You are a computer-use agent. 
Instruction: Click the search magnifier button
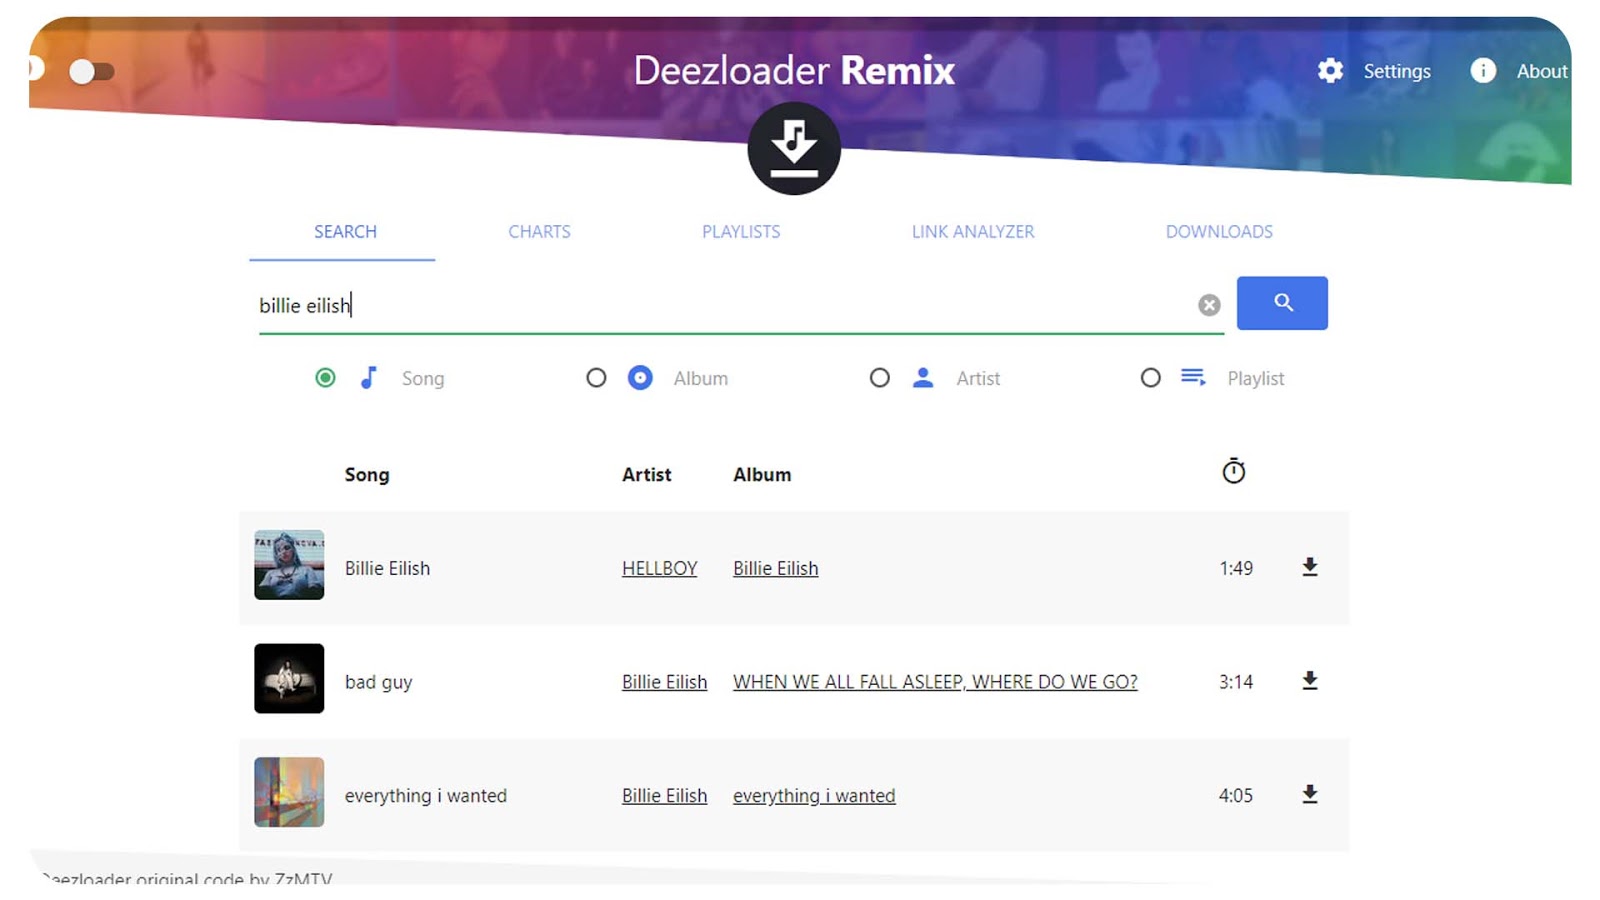pyautogui.click(x=1282, y=303)
